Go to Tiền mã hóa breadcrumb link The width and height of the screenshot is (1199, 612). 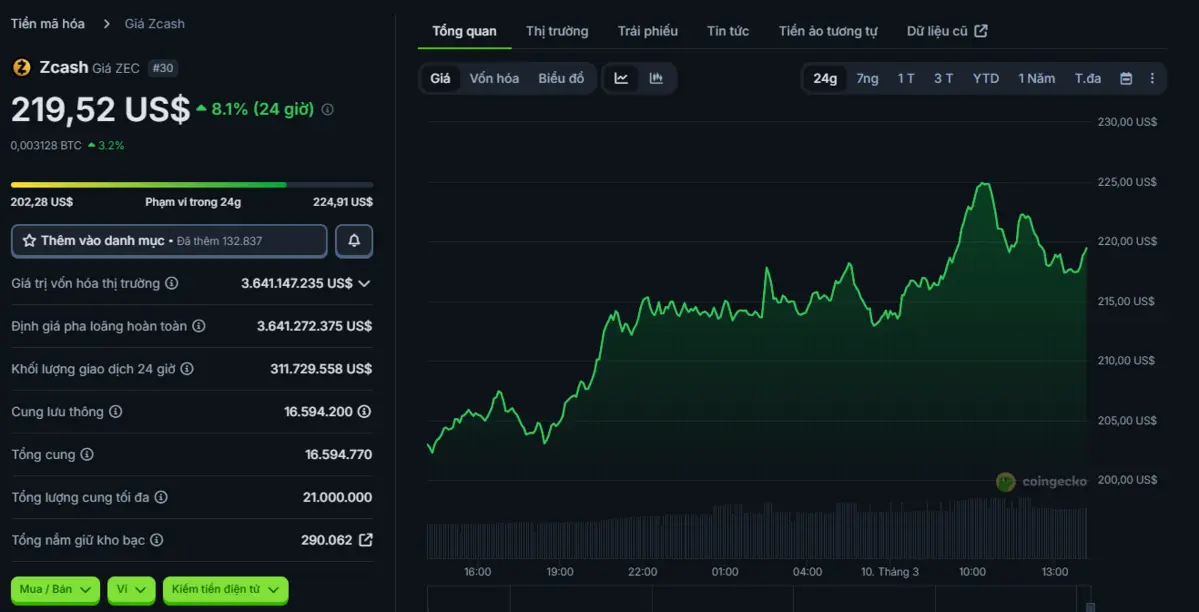click(x=48, y=23)
